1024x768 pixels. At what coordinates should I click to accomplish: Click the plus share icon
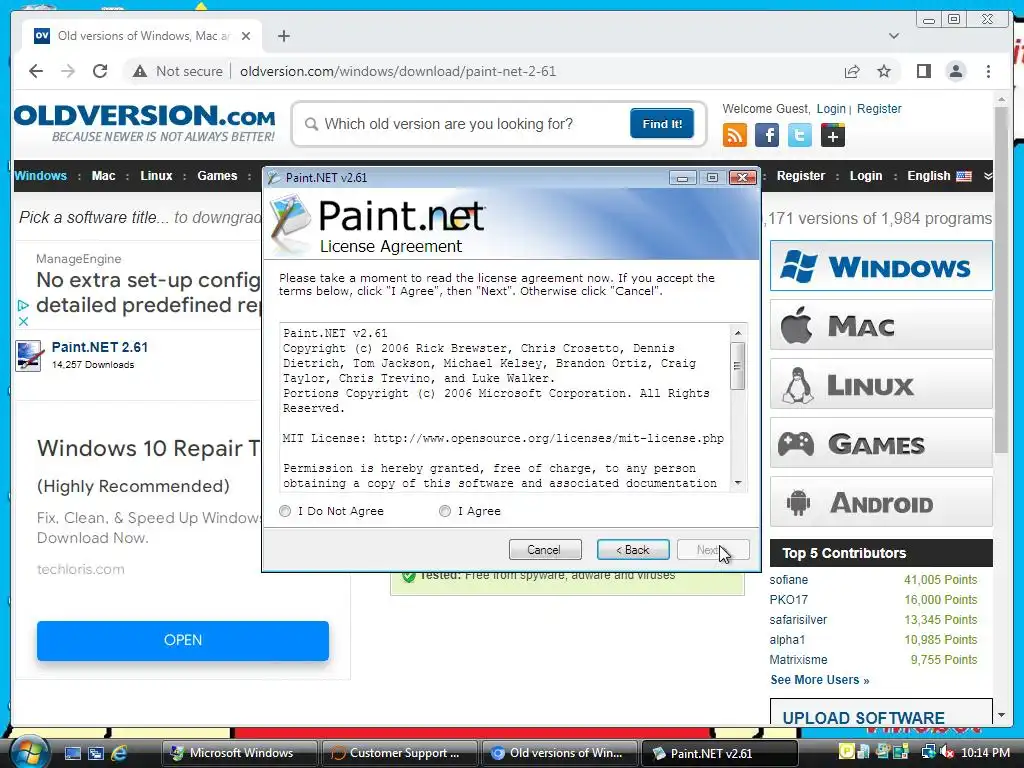[x=833, y=135]
